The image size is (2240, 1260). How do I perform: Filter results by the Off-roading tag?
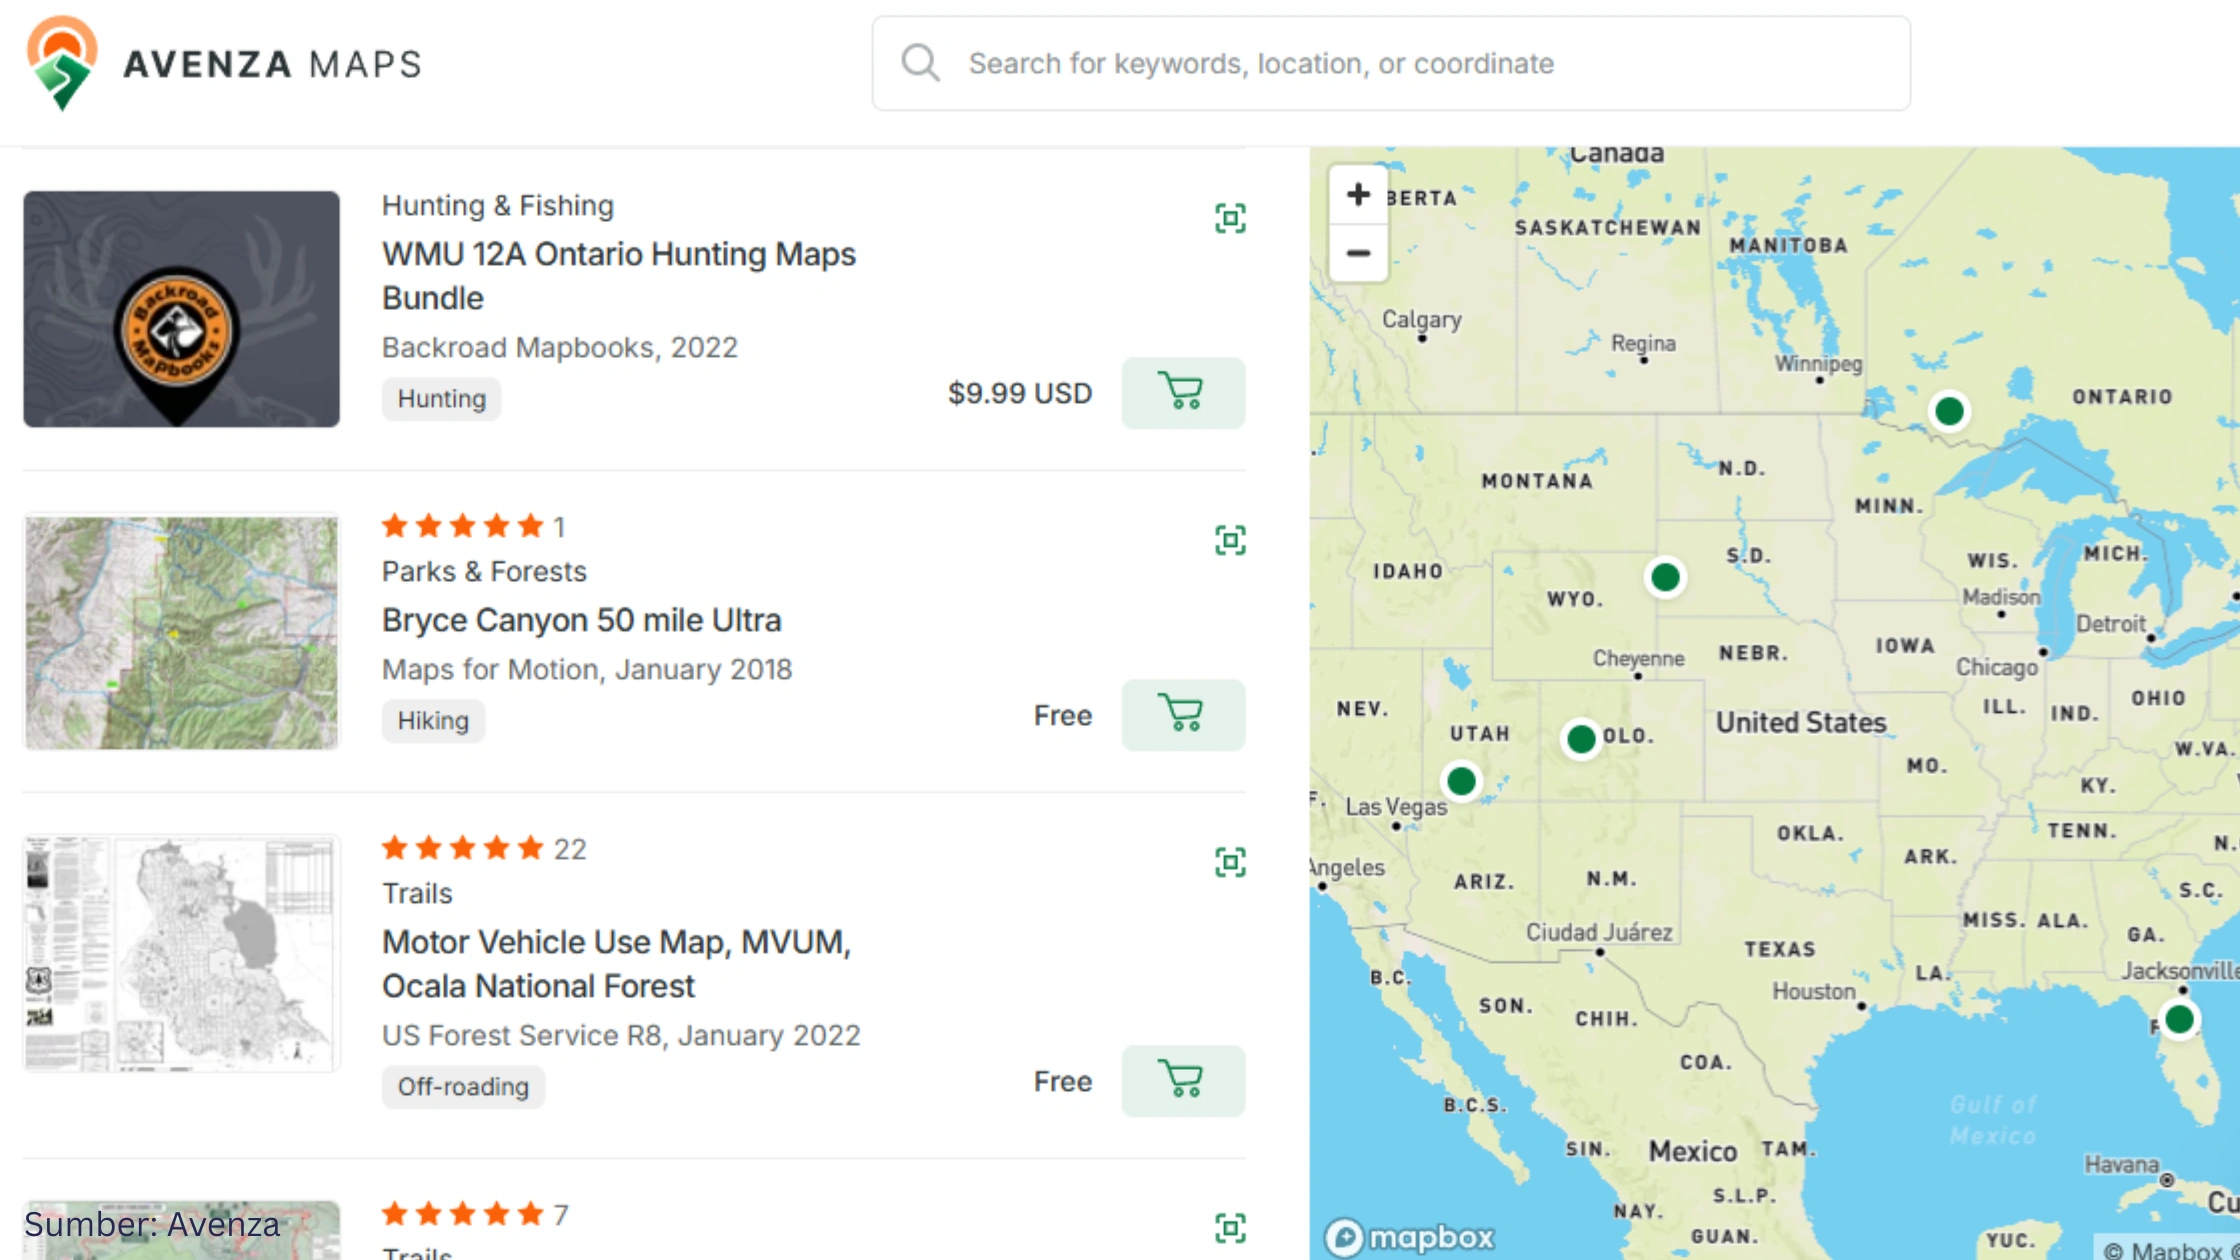(x=462, y=1086)
